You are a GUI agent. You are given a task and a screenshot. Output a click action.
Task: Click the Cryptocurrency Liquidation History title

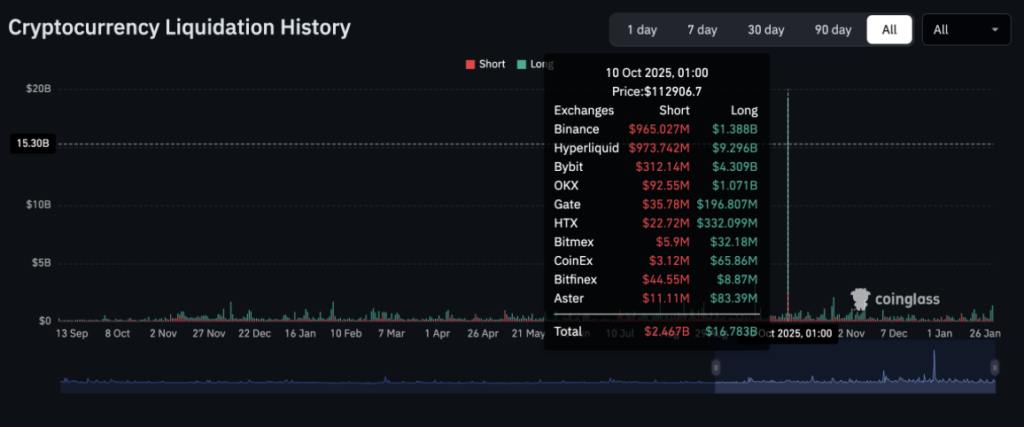coord(180,28)
